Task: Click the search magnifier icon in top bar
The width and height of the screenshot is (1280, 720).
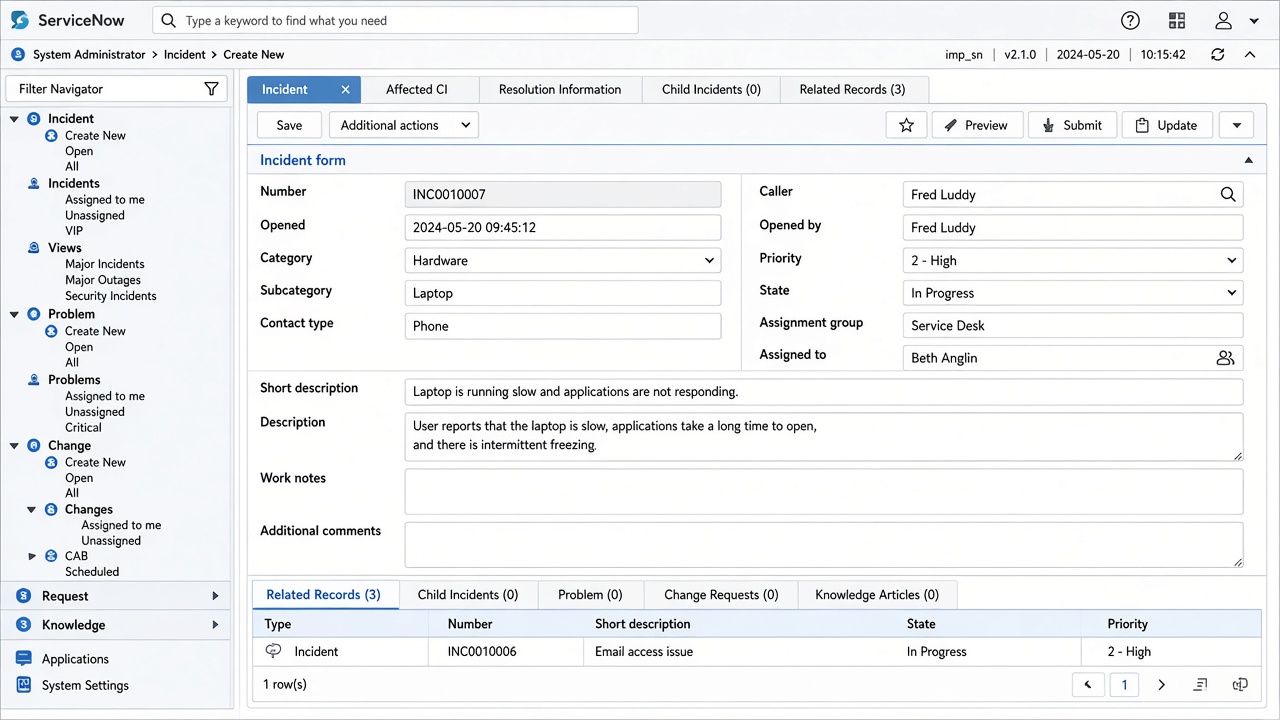Action: [x=169, y=20]
